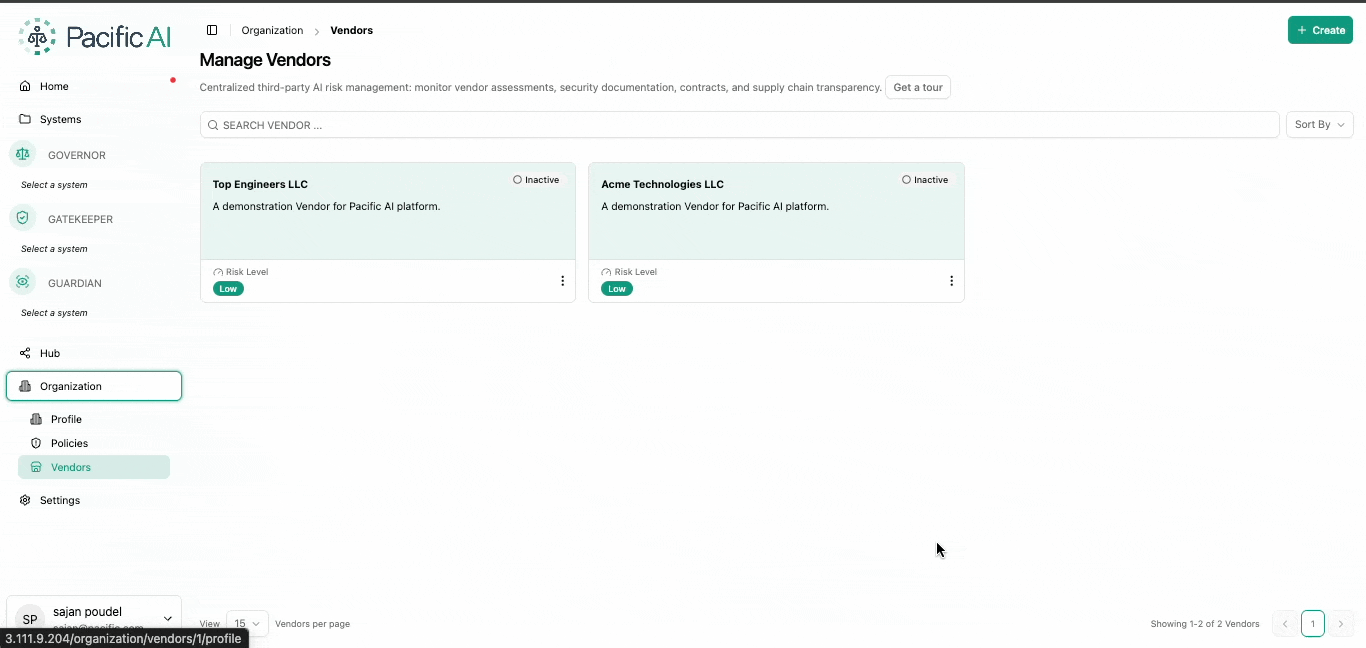Open the Home icon in sidebar
This screenshot has height=648, width=1366.
pyautogui.click(x=25, y=86)
